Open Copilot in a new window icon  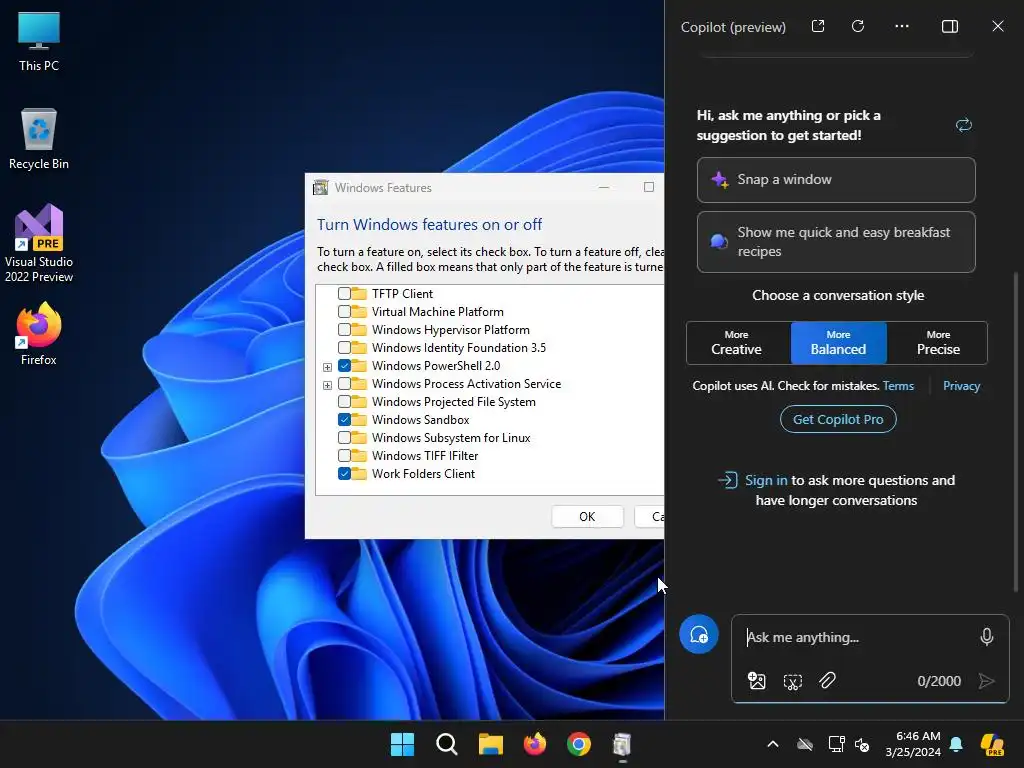(818, 26)
